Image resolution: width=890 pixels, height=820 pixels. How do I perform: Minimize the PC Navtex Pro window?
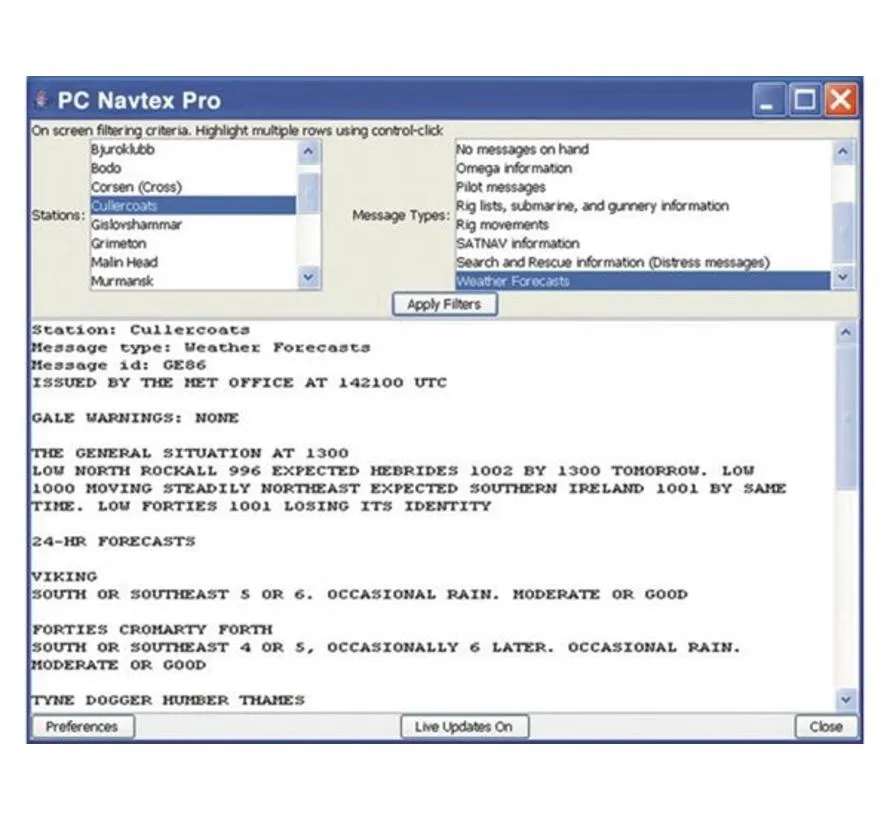coord(768,100)
